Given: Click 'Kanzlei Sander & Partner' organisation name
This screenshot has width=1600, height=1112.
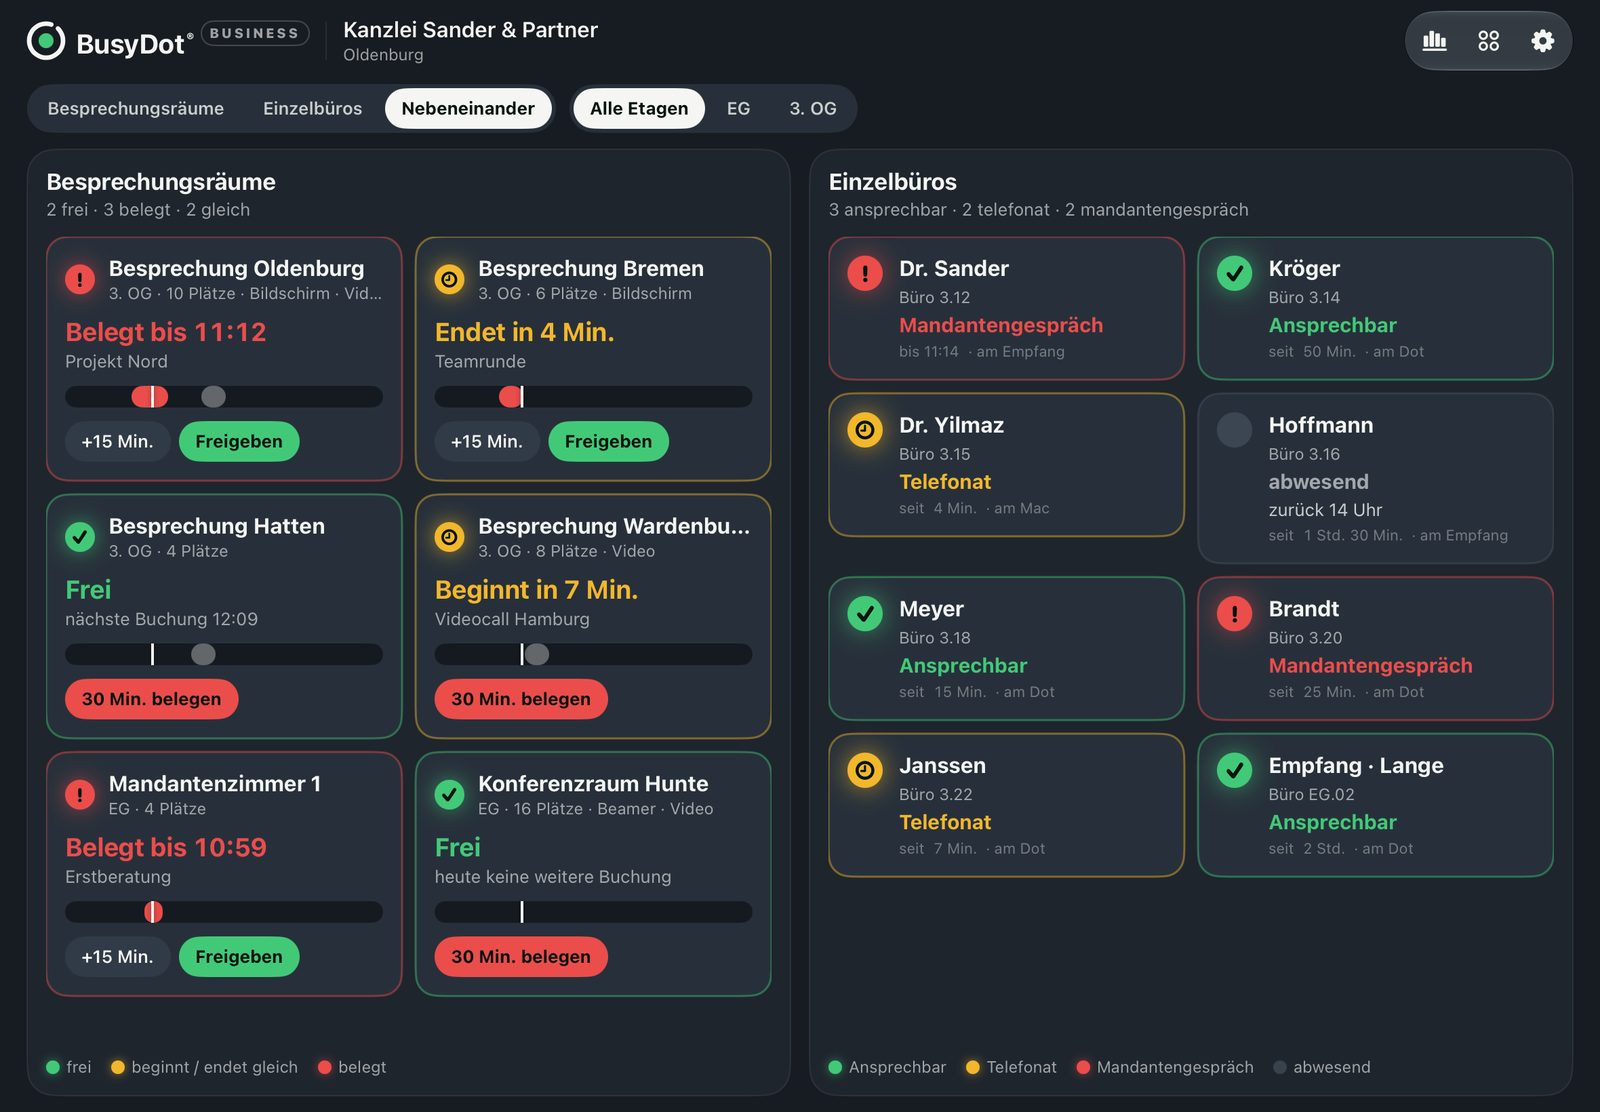Looking at the screenshot, I should [x=471, y=30].
